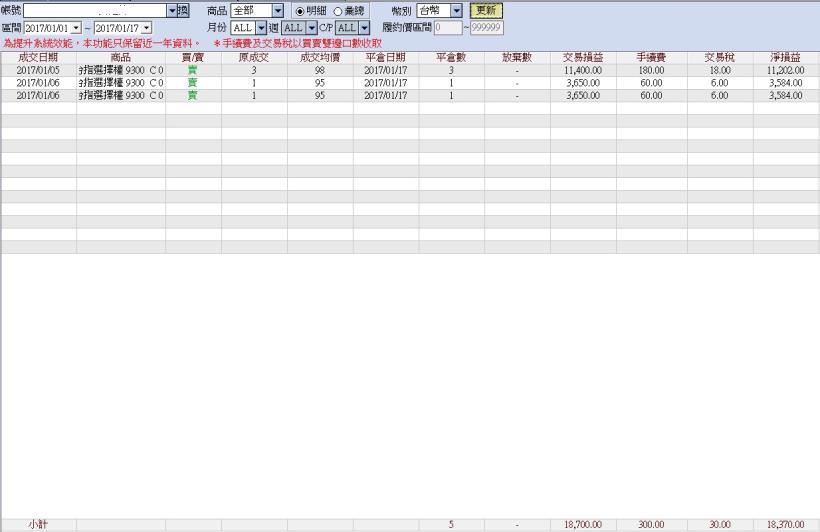This screenshot has width=820, height=532.
Task: Click the 淨損益 column header
Action: pos(785,57)
